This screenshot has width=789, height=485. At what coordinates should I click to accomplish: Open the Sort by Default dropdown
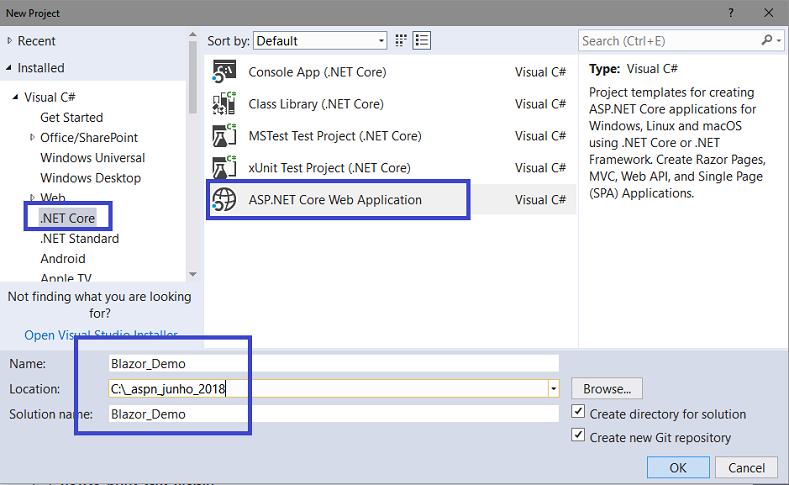pos(320,41)
